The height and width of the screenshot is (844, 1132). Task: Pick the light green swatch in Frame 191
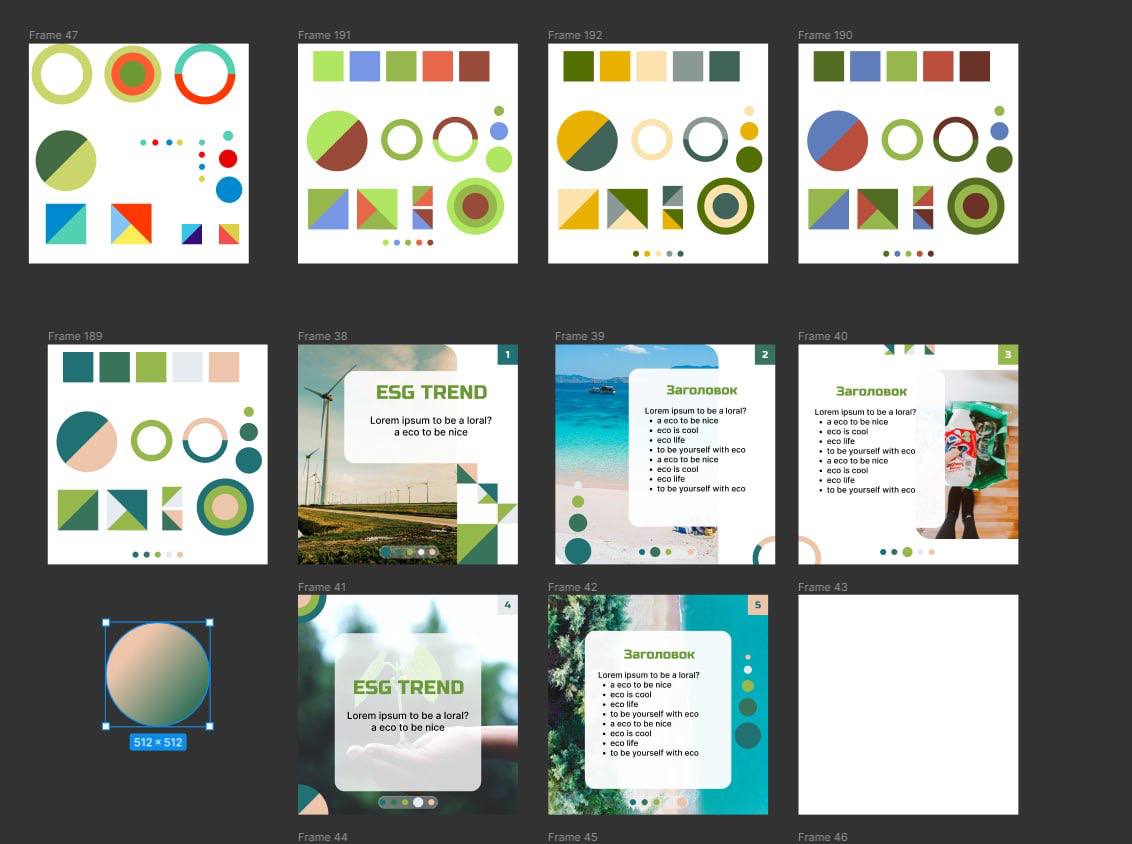point(328,66)
